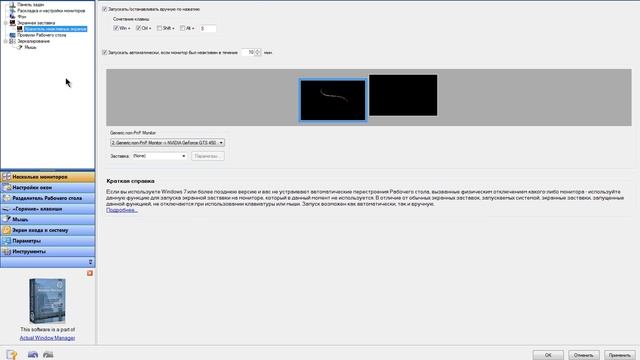640x360 pixels.
Task: Click the inactivity minutes input field
Action: pos(248,52)
